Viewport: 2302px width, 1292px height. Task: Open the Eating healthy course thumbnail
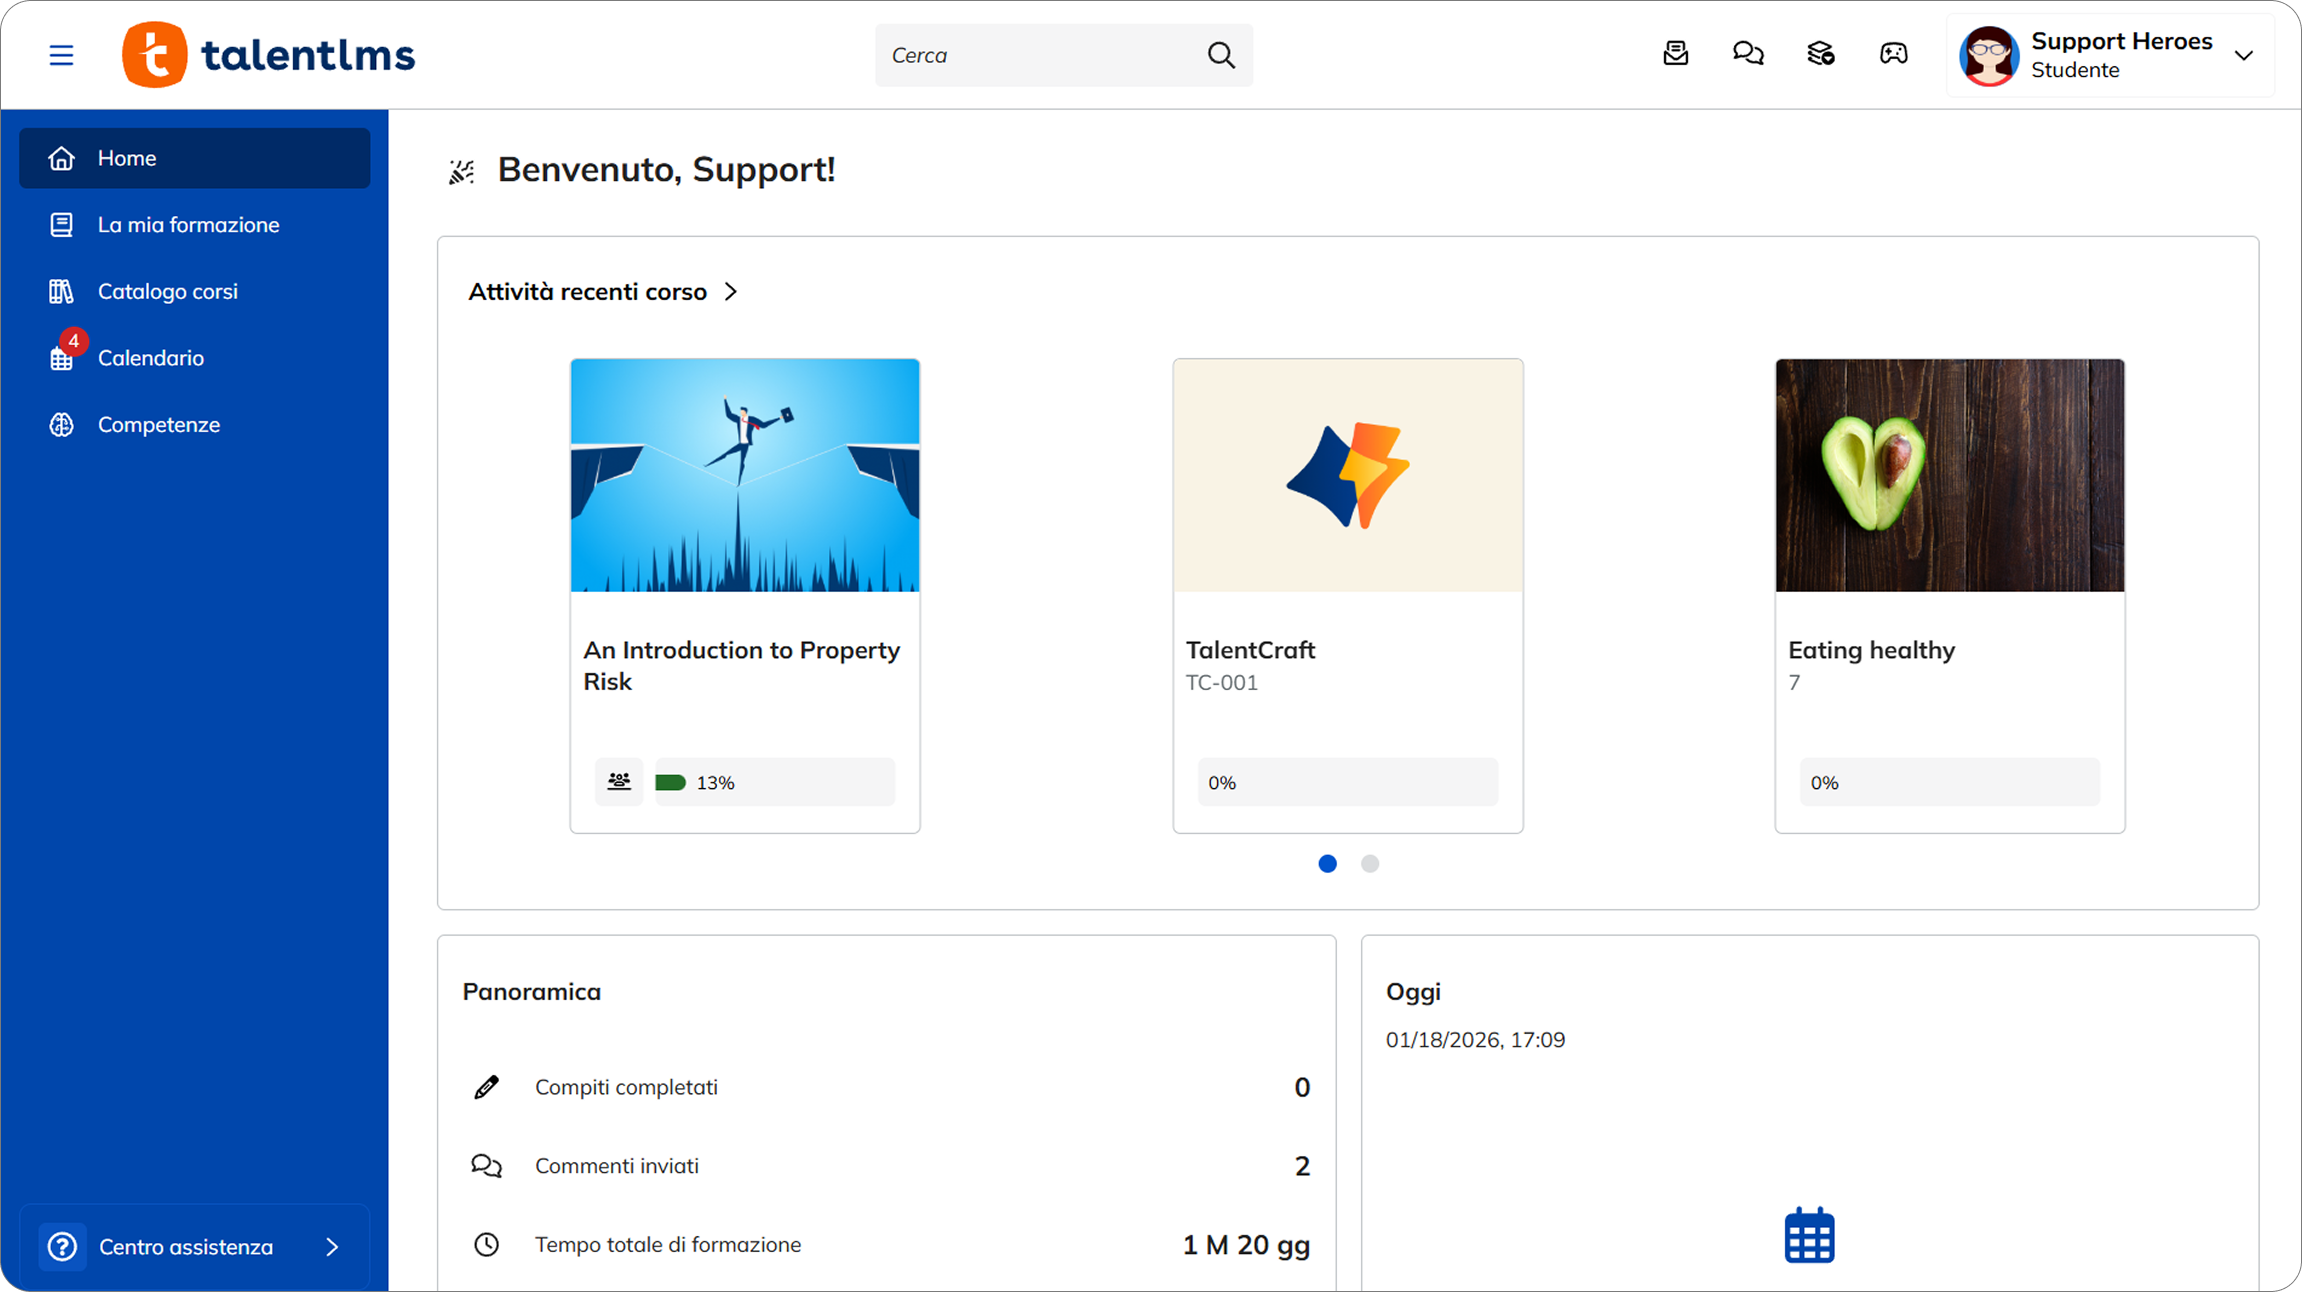(1949, 475)
